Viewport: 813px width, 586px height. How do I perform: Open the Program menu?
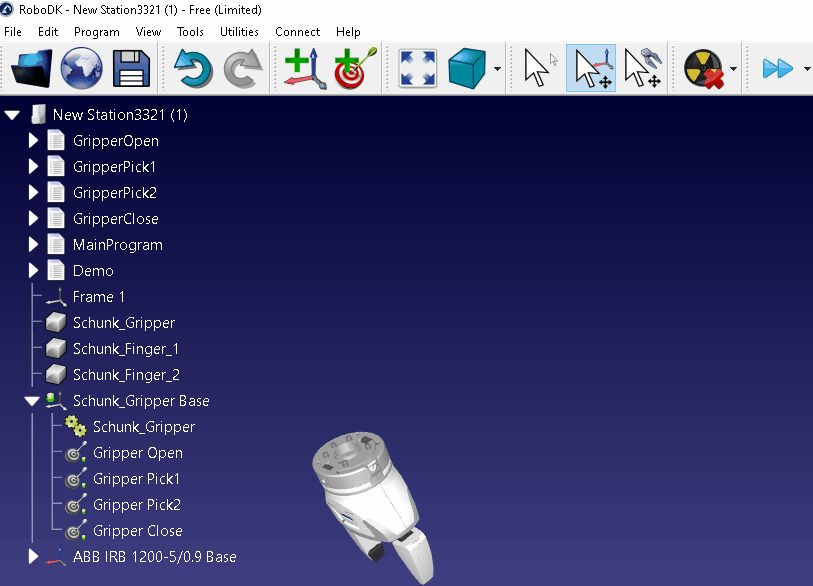pyautogui.click(x=96, y=32)
